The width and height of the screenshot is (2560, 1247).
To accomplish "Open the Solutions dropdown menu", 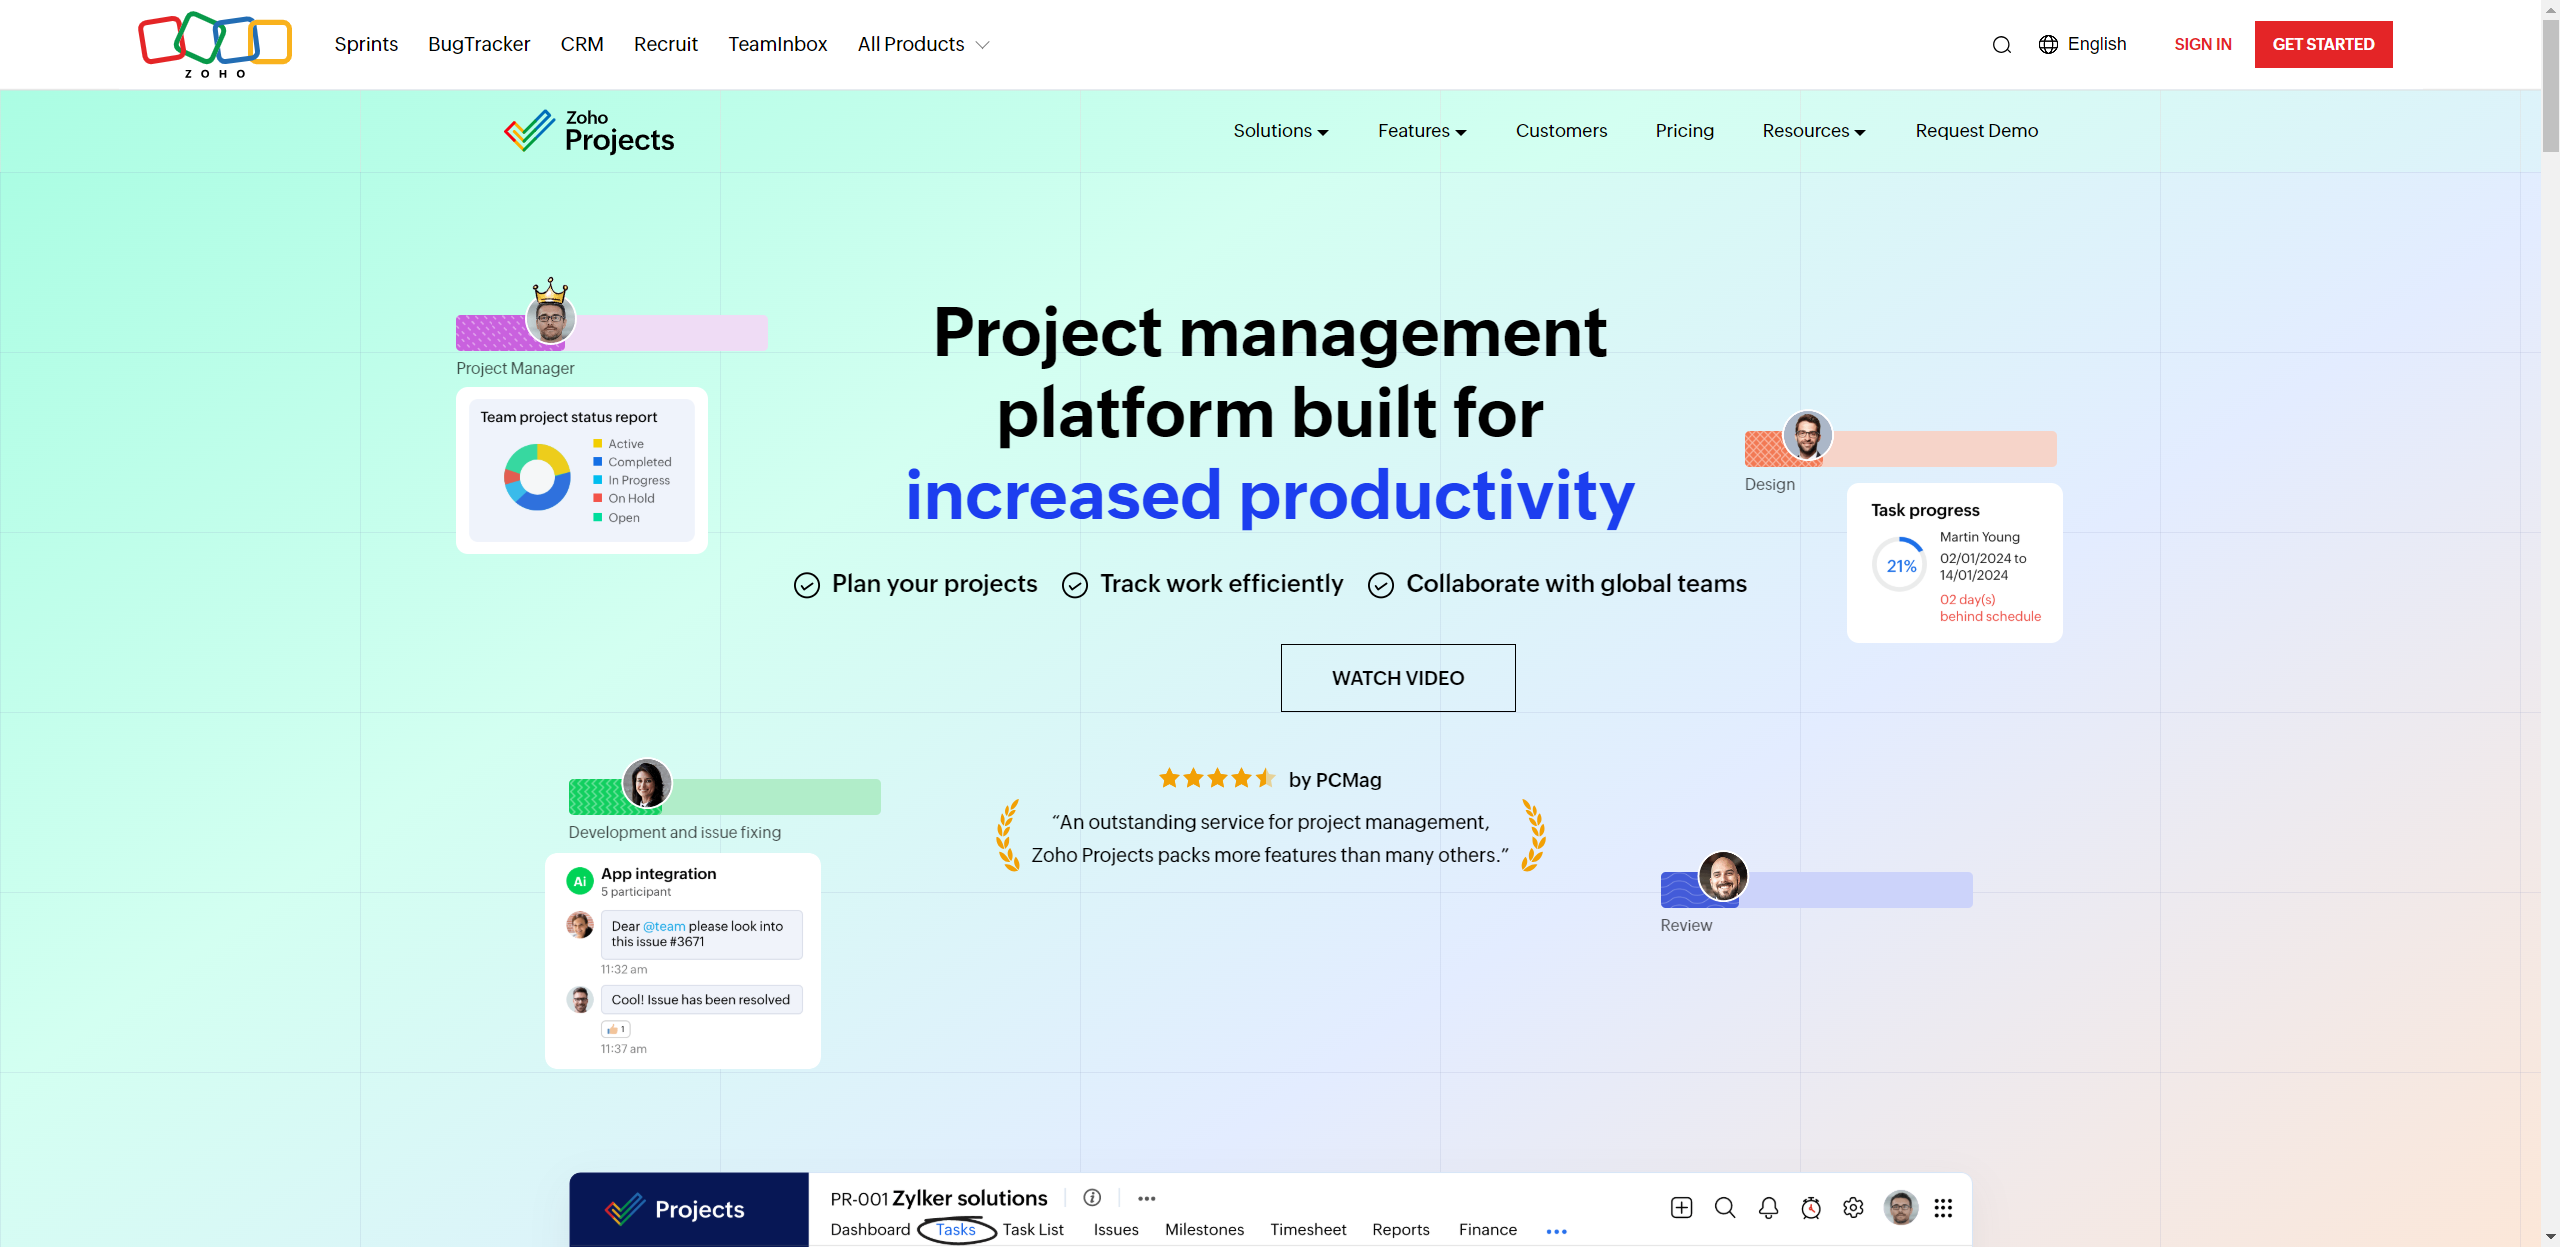I will [x=1282, y=131].
